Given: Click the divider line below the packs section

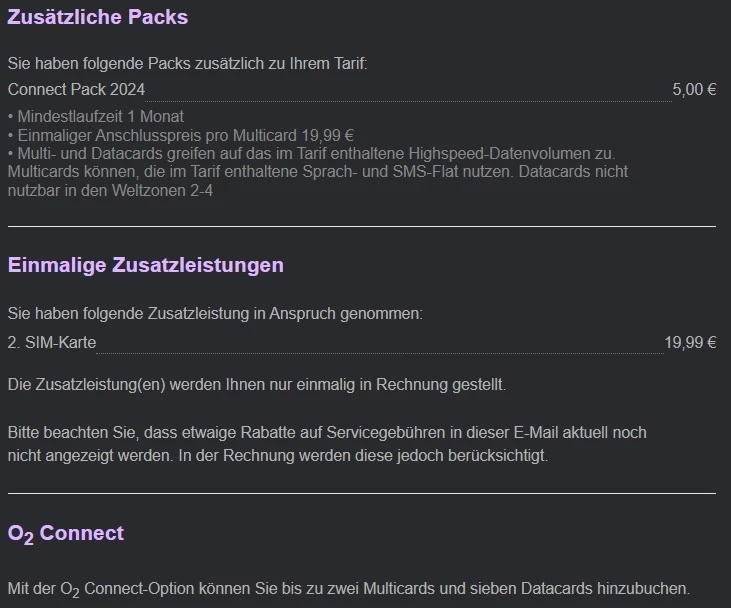Looking at the screenshot, I should point(361,226).
